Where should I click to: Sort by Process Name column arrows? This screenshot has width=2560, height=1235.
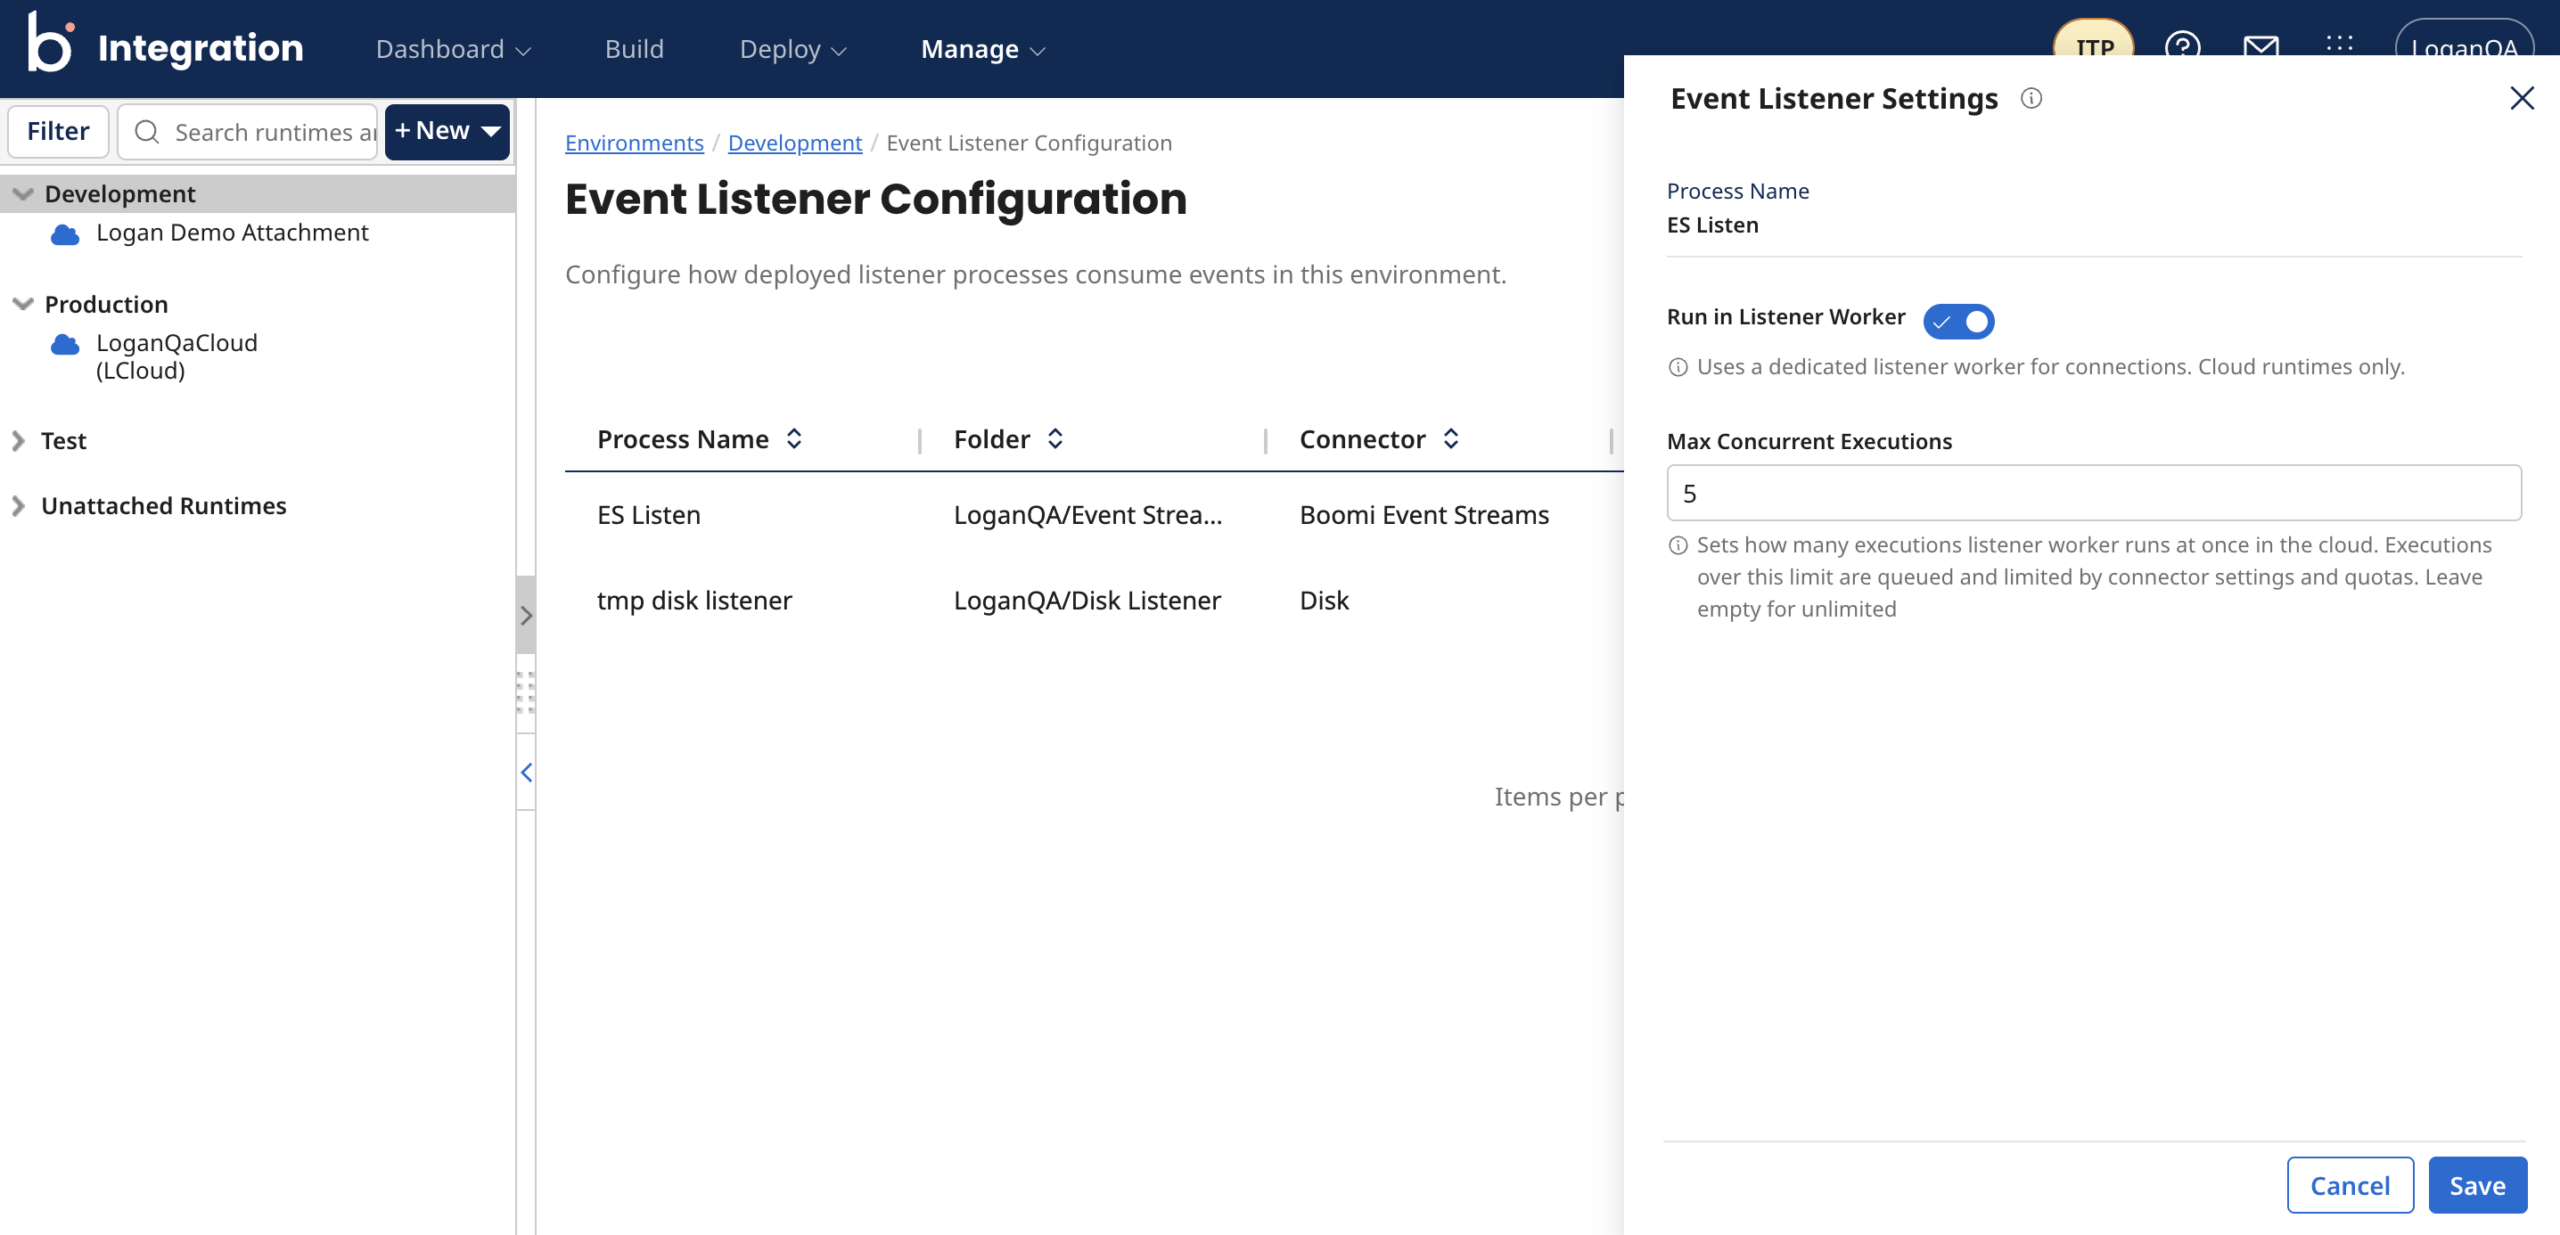[x=794, y=439]
